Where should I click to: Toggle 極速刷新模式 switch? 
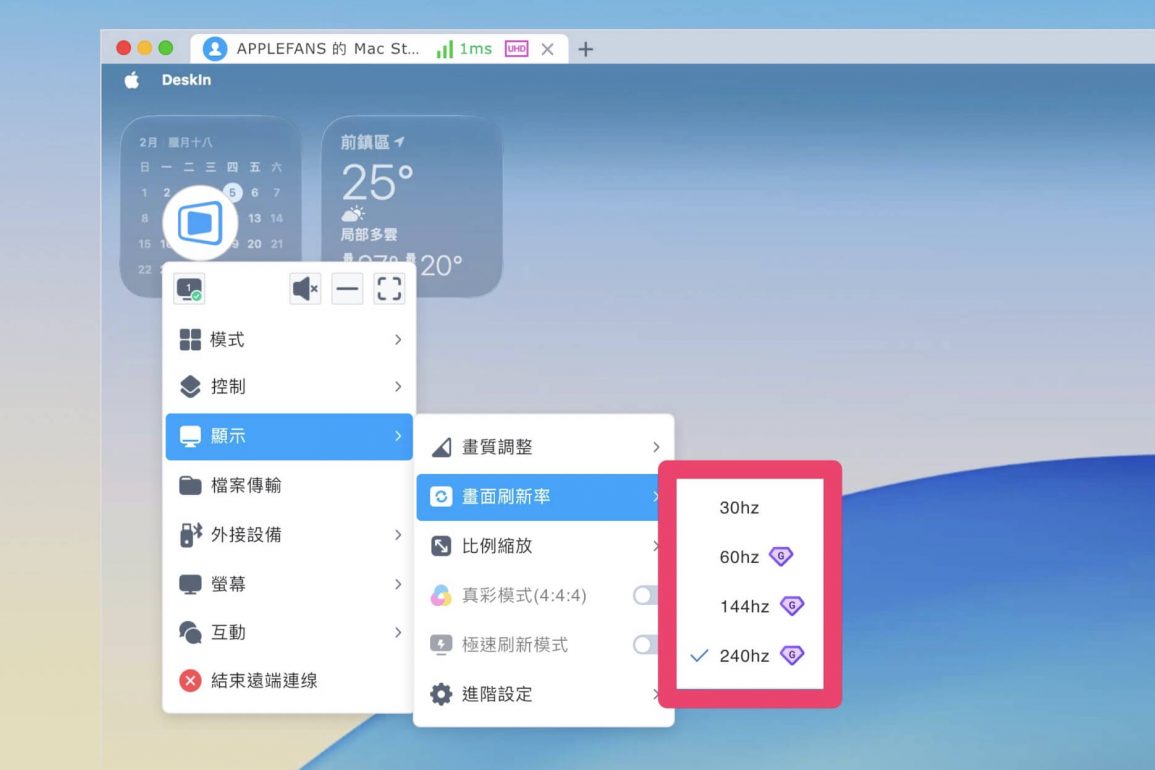coord(645,645)
